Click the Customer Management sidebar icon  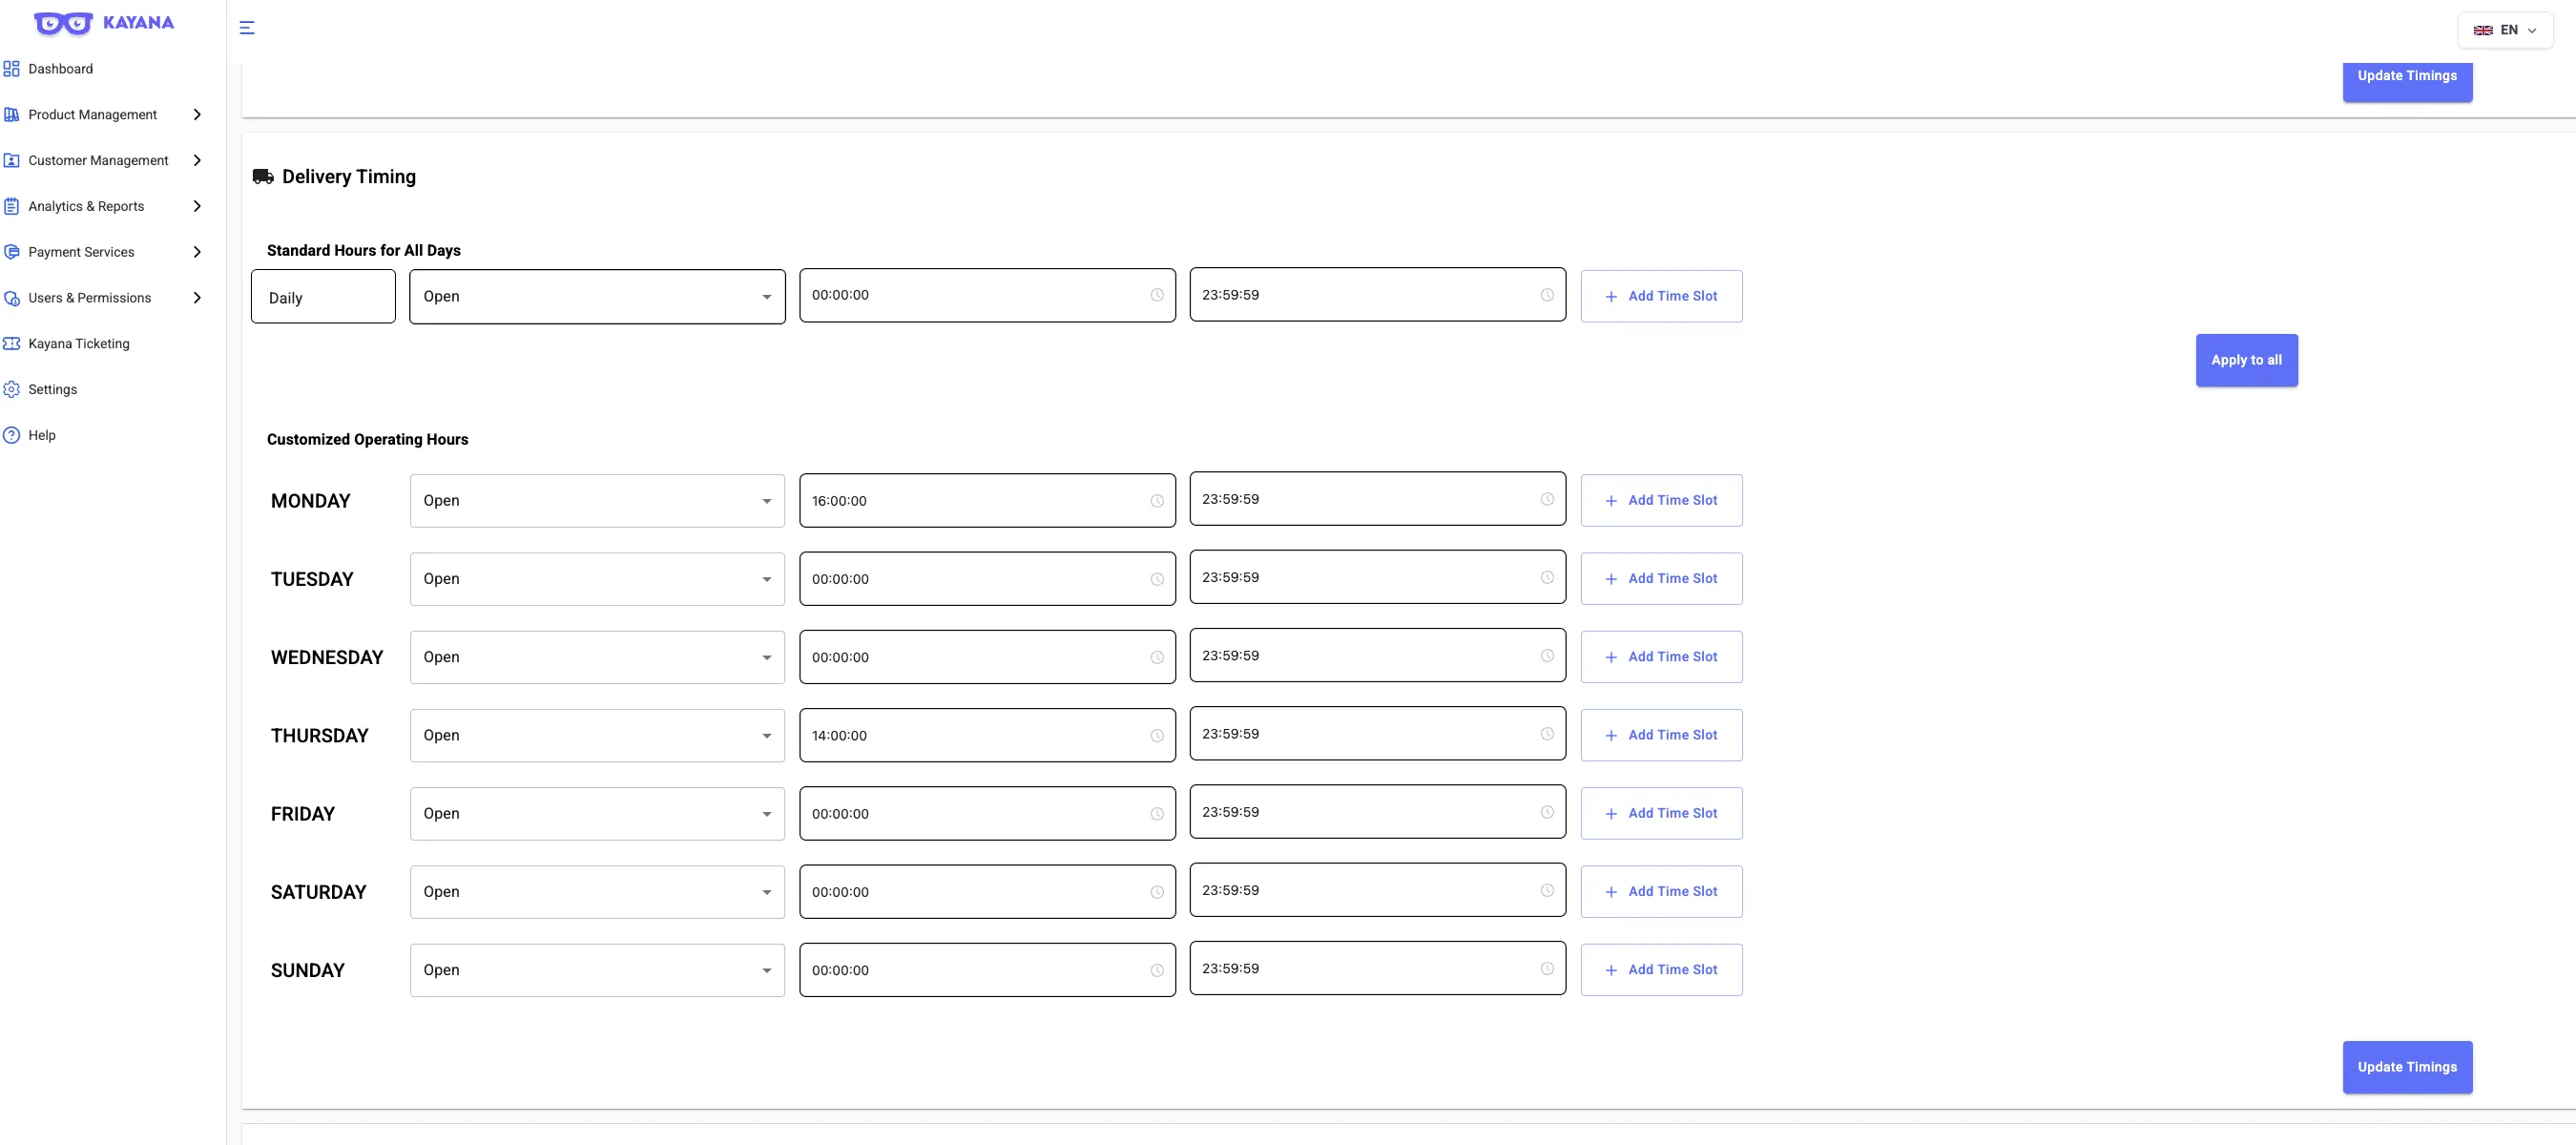12,161
